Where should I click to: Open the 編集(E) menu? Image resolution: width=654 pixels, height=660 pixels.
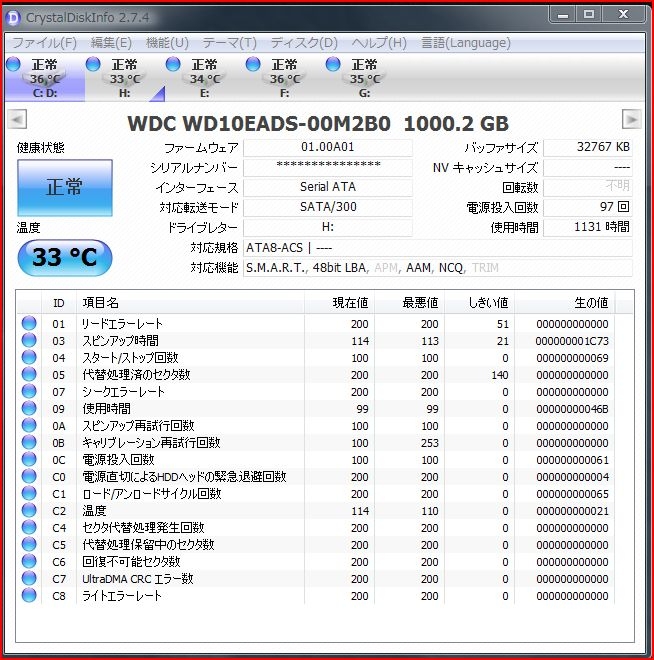[x=111, y=43]
